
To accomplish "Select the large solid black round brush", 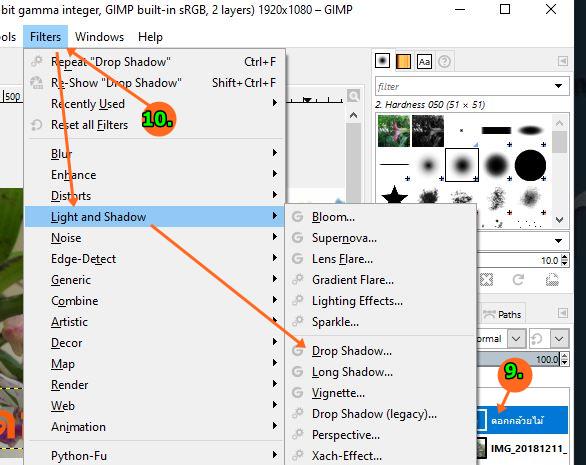I will click(x=530, y=165).
